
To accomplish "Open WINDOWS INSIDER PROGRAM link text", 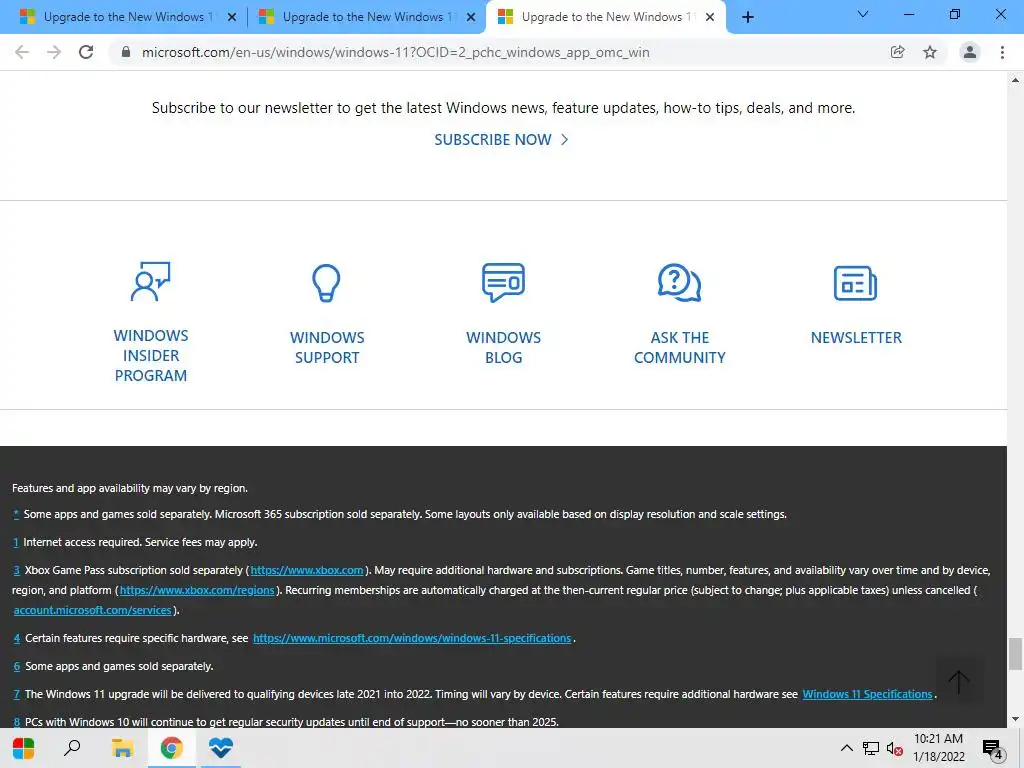I will tap(151, 355).
